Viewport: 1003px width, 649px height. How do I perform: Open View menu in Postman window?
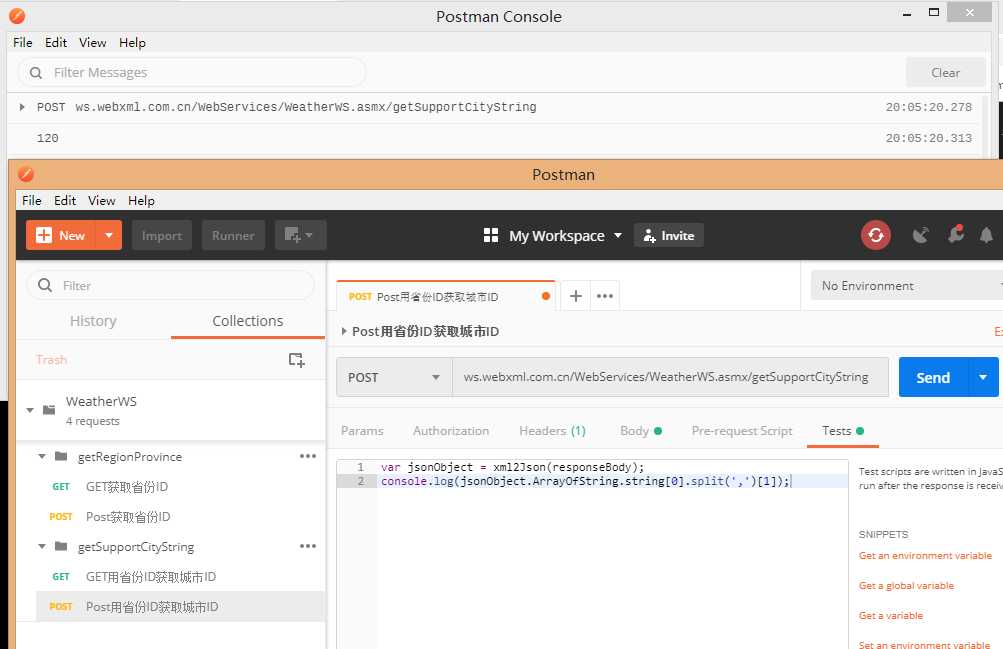coord(102,200)
